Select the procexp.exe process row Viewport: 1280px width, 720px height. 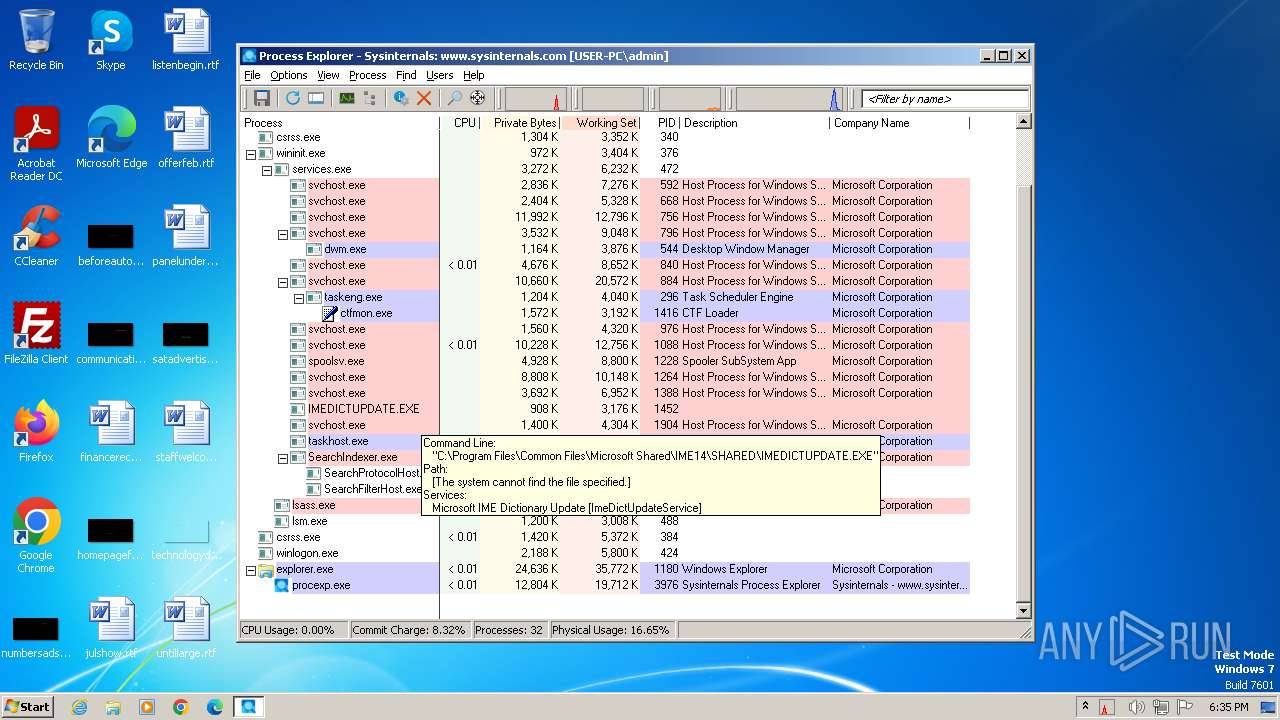coord(604,585)
